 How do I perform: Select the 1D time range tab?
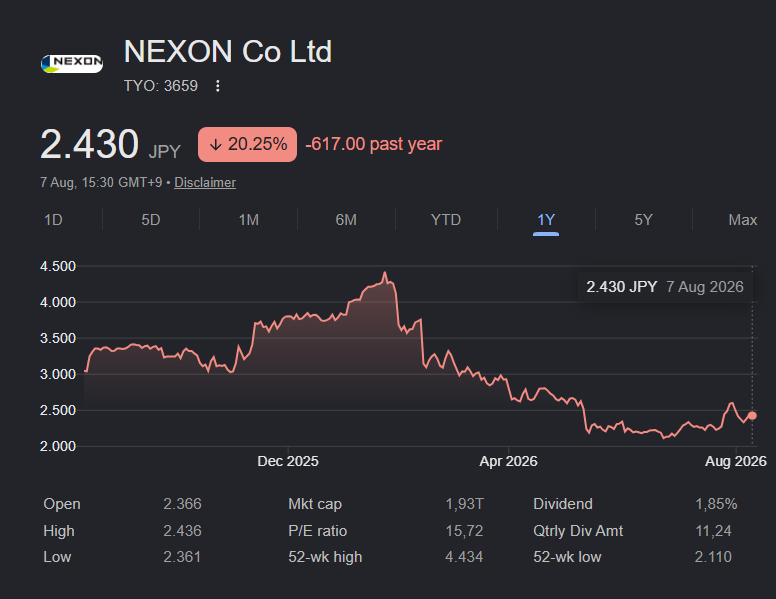[x=53, y=220]
